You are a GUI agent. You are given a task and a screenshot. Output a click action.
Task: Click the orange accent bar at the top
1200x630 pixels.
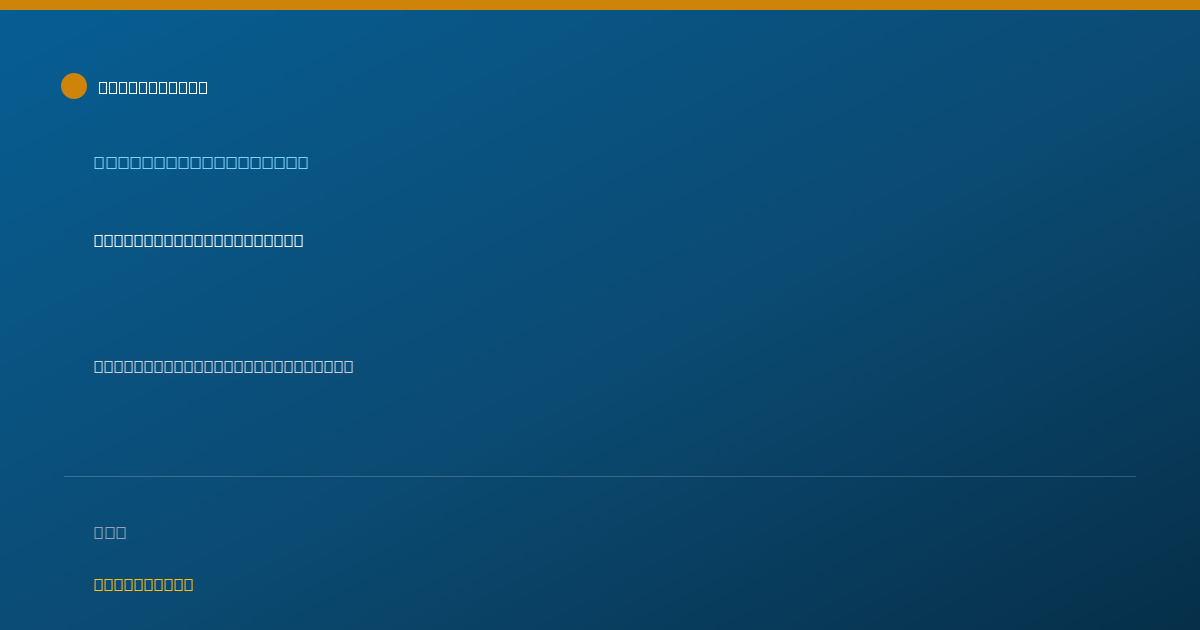pos(600,5)
